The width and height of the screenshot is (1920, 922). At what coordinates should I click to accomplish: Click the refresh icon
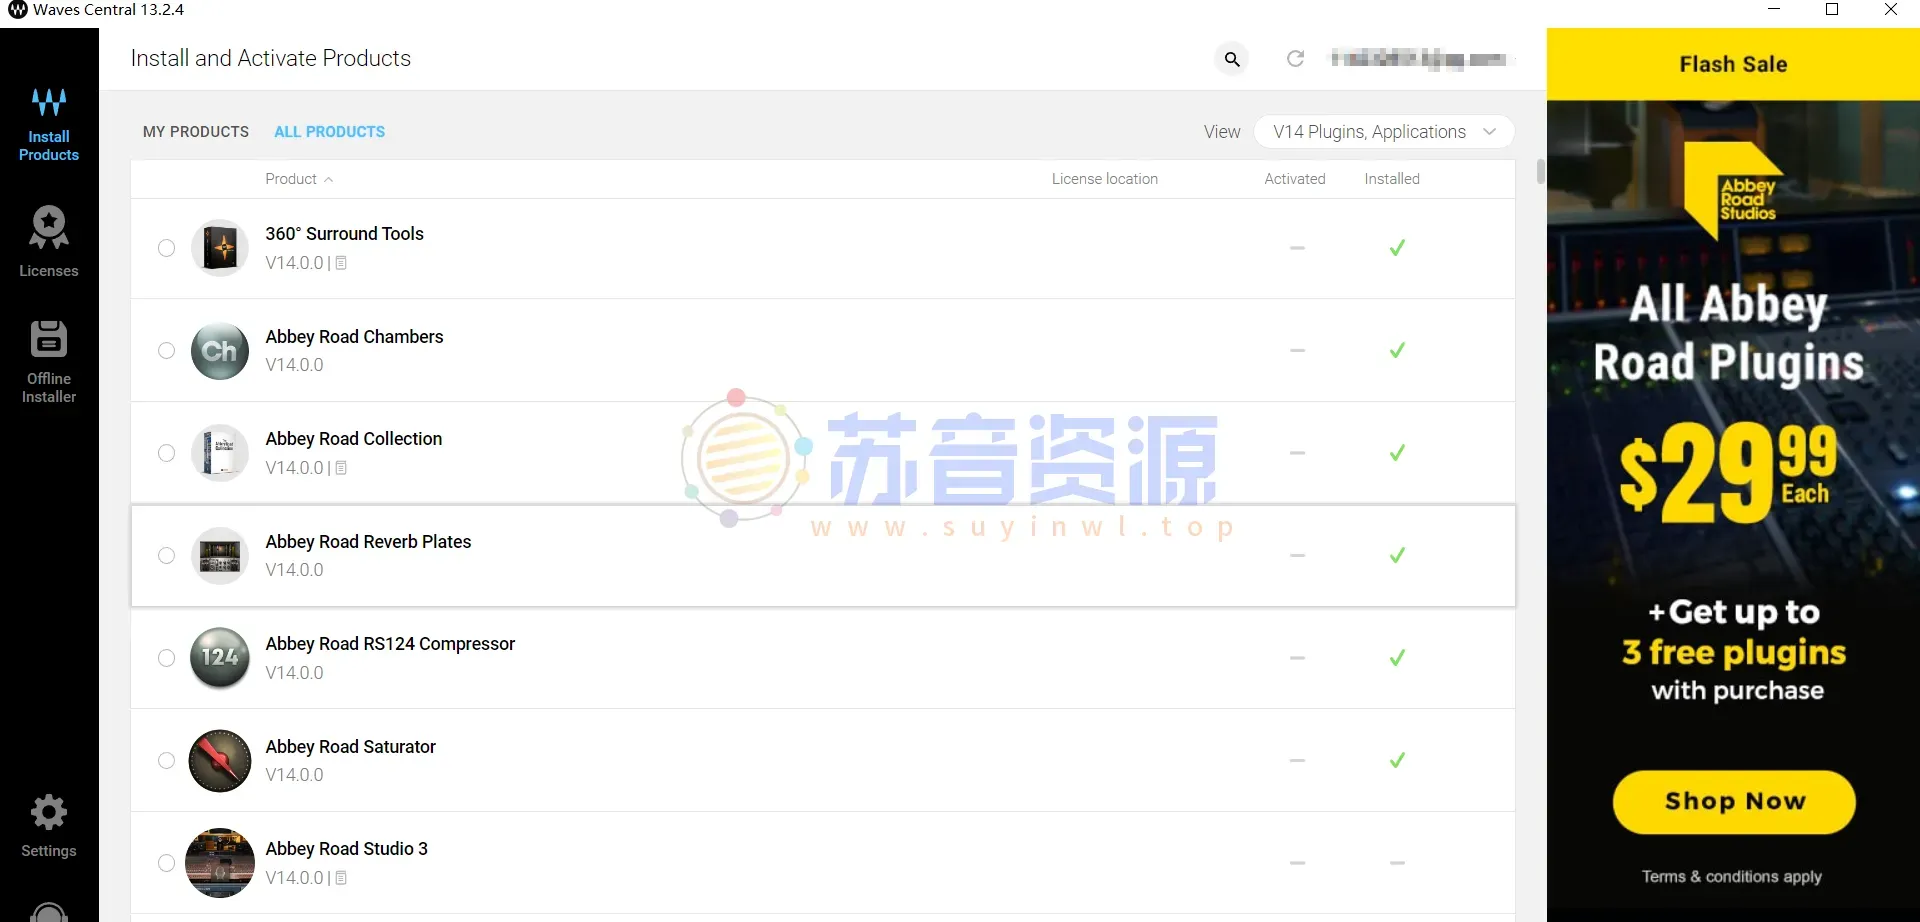pyautogui.click(x=1296, y=58)
